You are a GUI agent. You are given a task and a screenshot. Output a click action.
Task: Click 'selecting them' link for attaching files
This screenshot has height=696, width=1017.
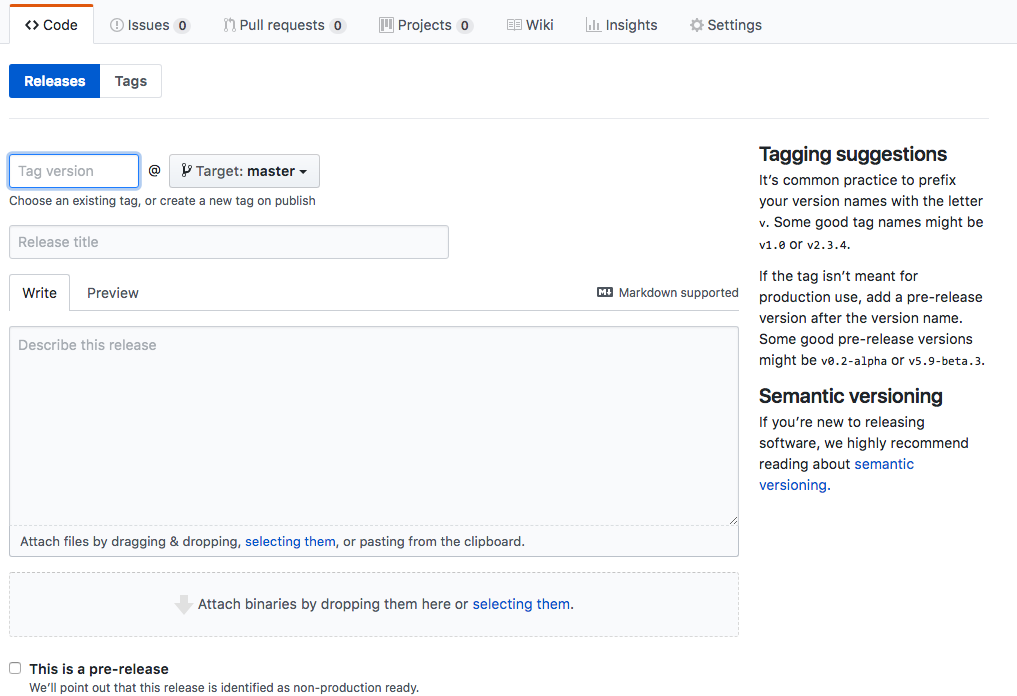pyautogui.click(x=290, y=542)
